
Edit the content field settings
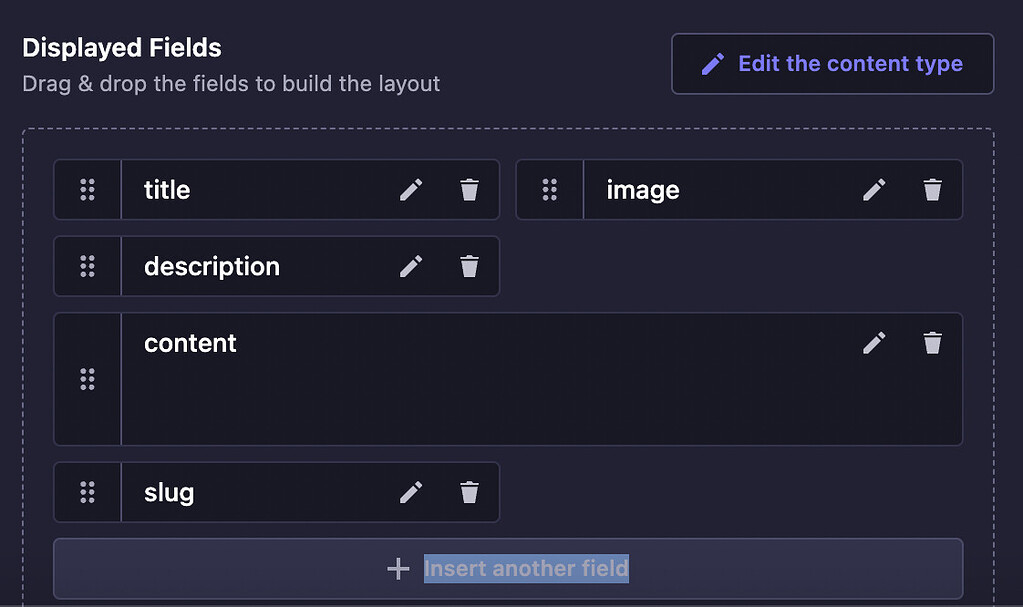click(x=873, y=343)
